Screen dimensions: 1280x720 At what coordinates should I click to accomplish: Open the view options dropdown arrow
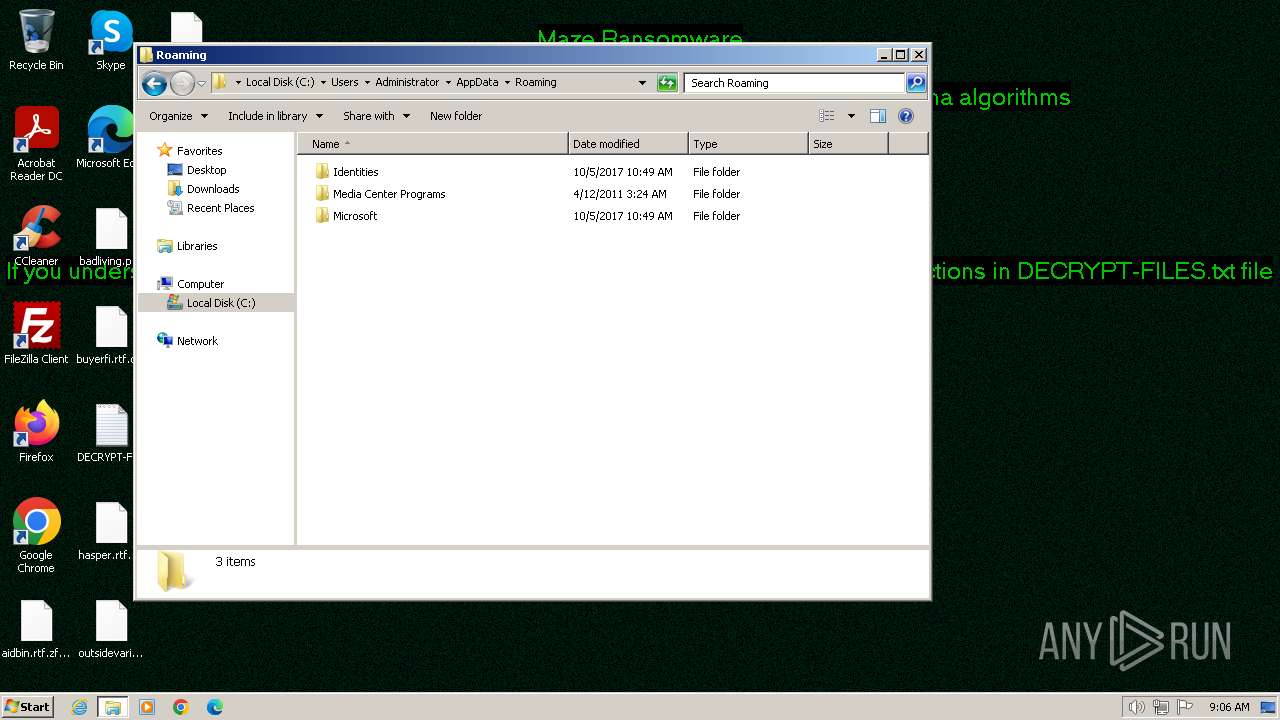tap(851, 116)
